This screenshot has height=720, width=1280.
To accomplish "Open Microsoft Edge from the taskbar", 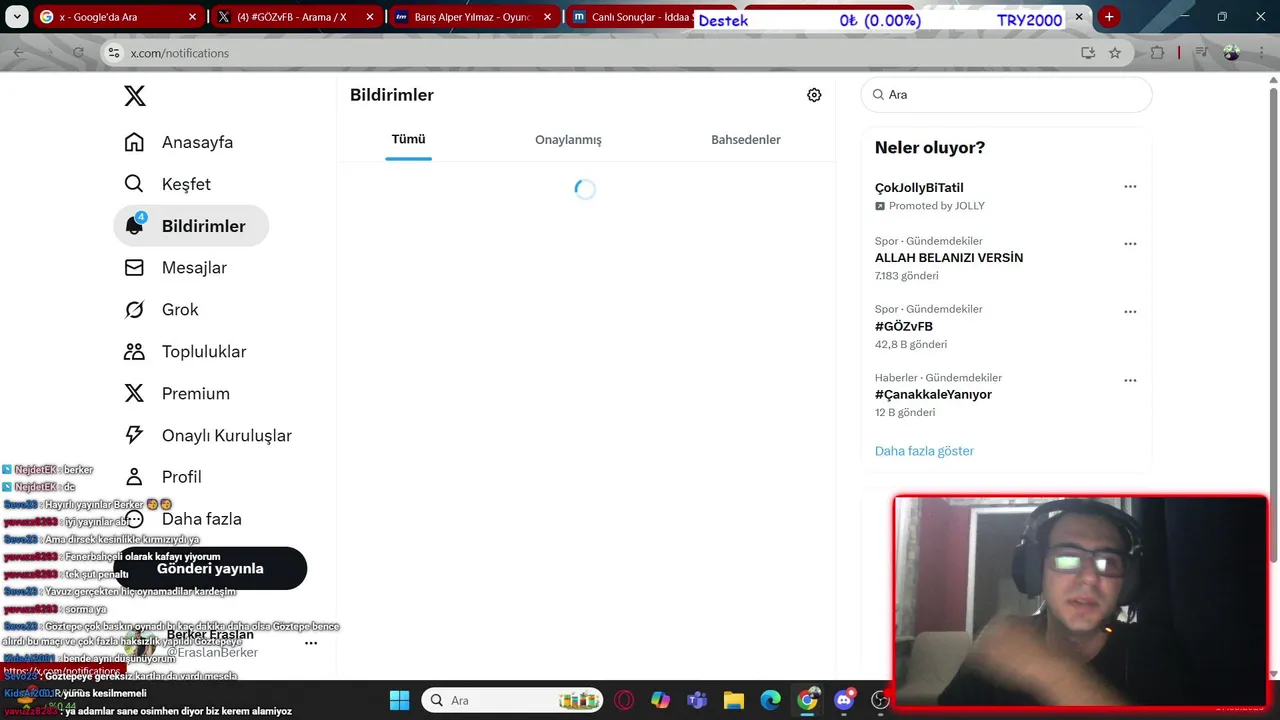I will point(770,700).
